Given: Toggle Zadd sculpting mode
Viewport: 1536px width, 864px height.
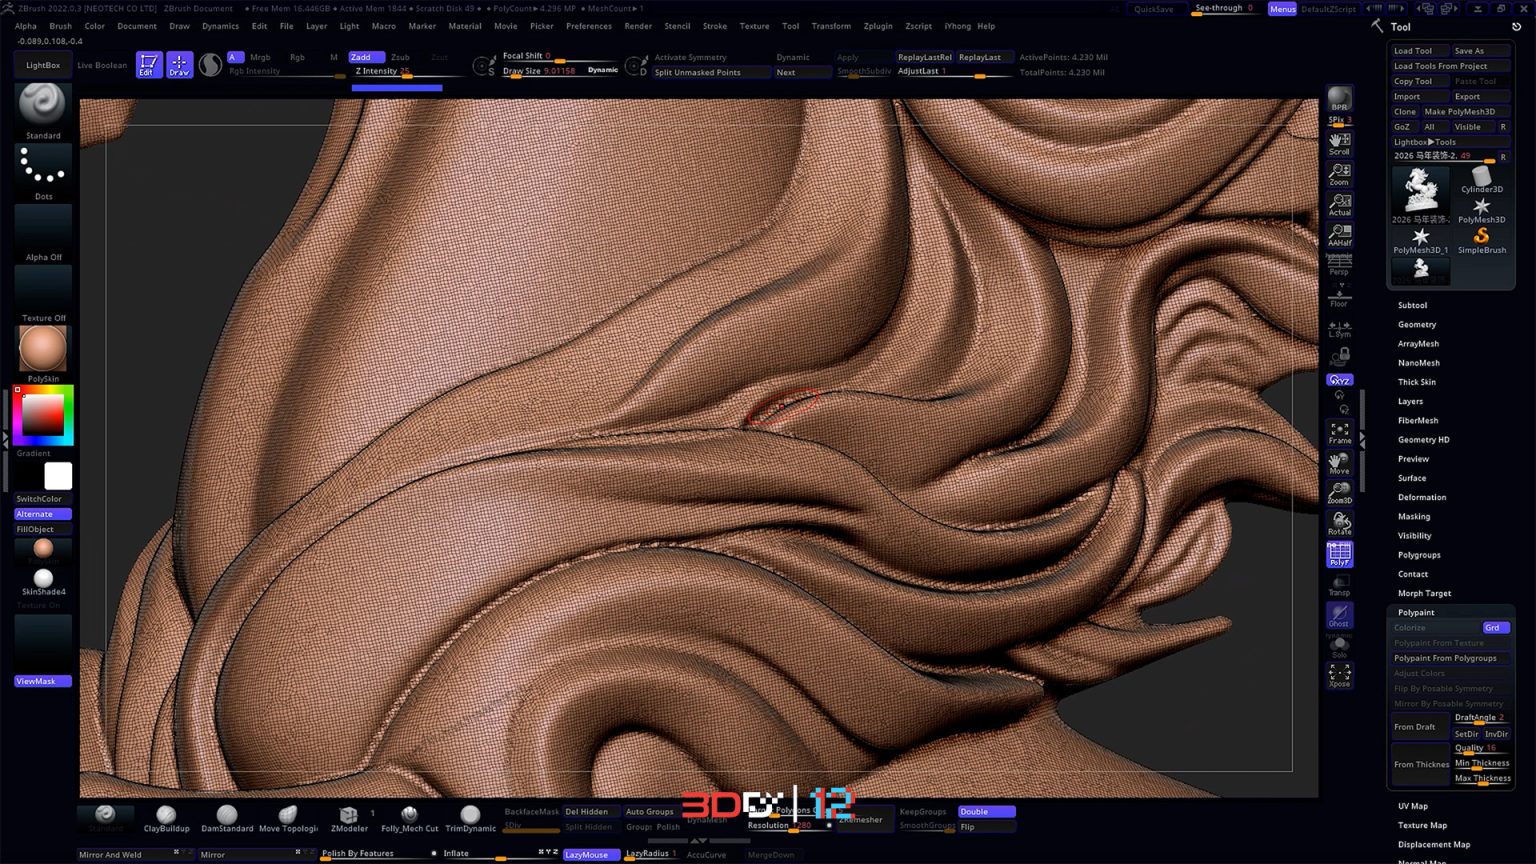Looking at the screenshot, I should tap(365, 57).
